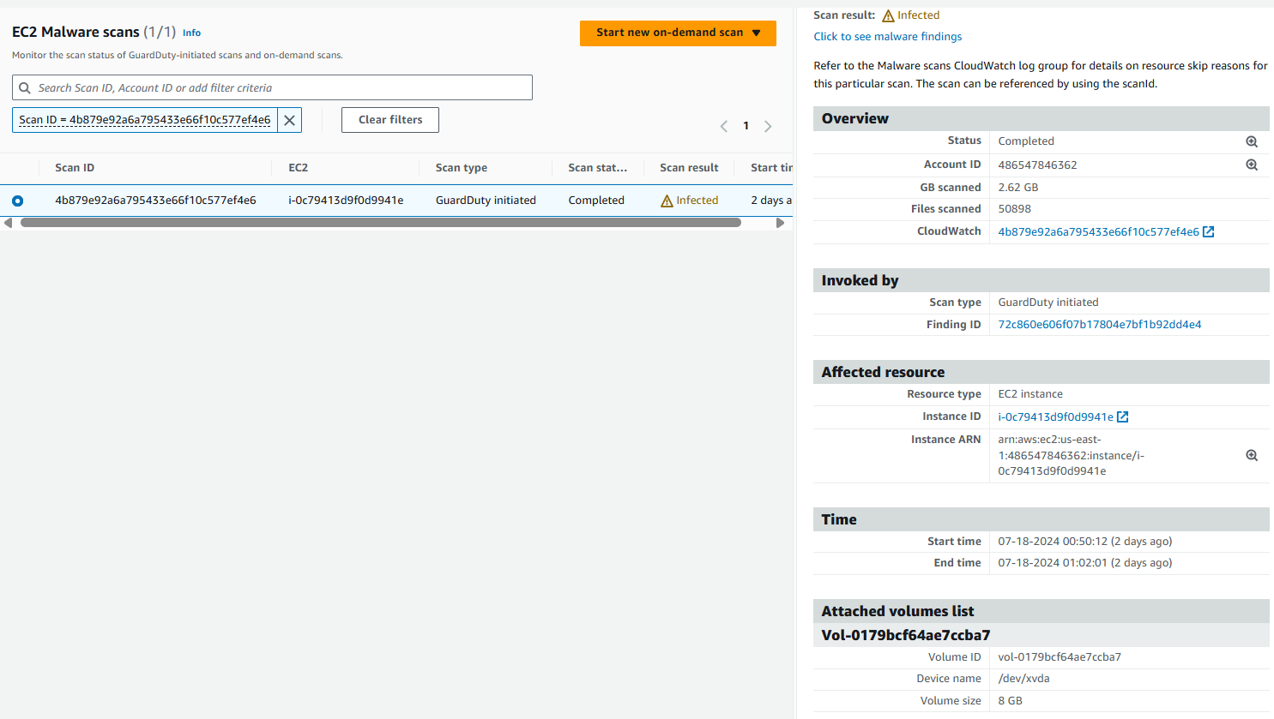The height and width of the screenshot is (719, 1274).
Task: Click the Scan status column header
Action: click(598, 168)
